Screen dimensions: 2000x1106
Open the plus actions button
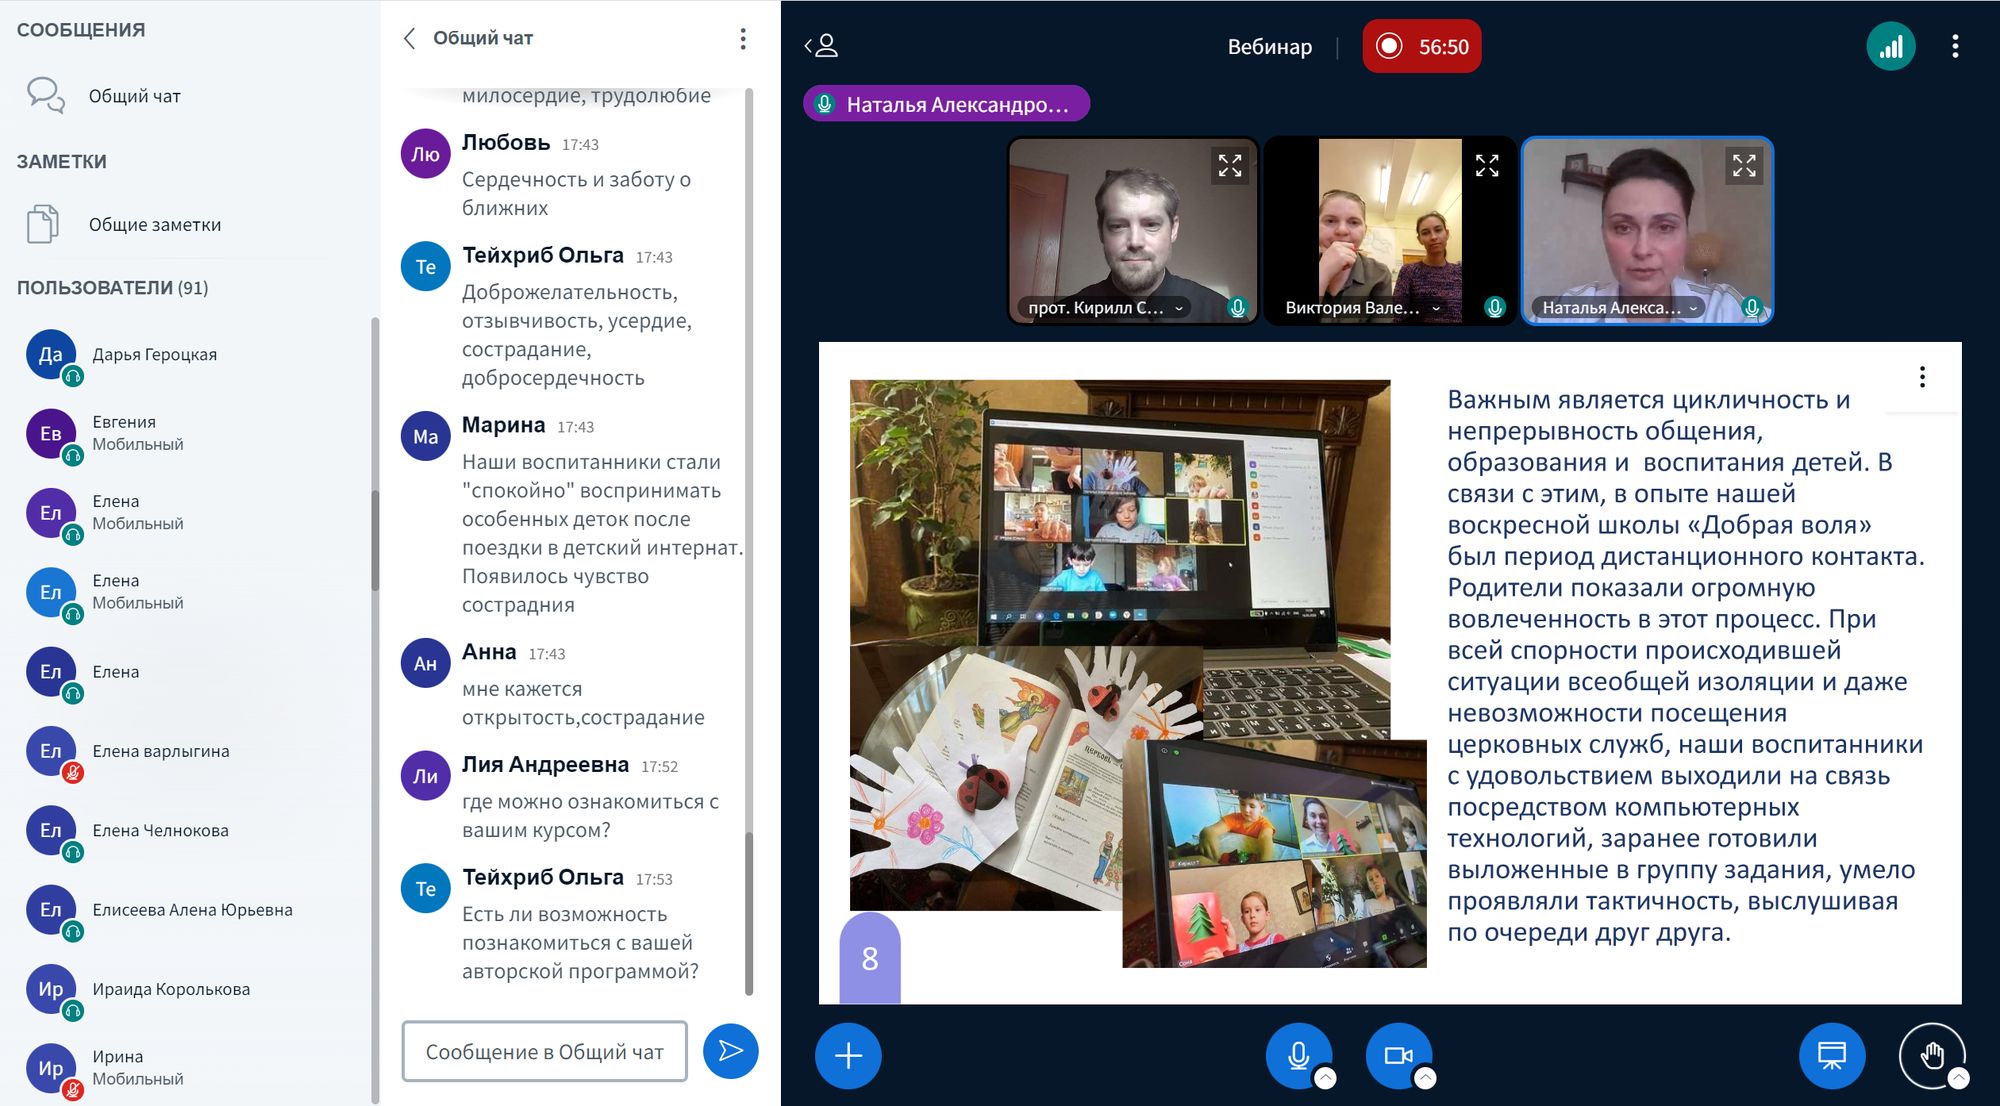point(848,1056)
